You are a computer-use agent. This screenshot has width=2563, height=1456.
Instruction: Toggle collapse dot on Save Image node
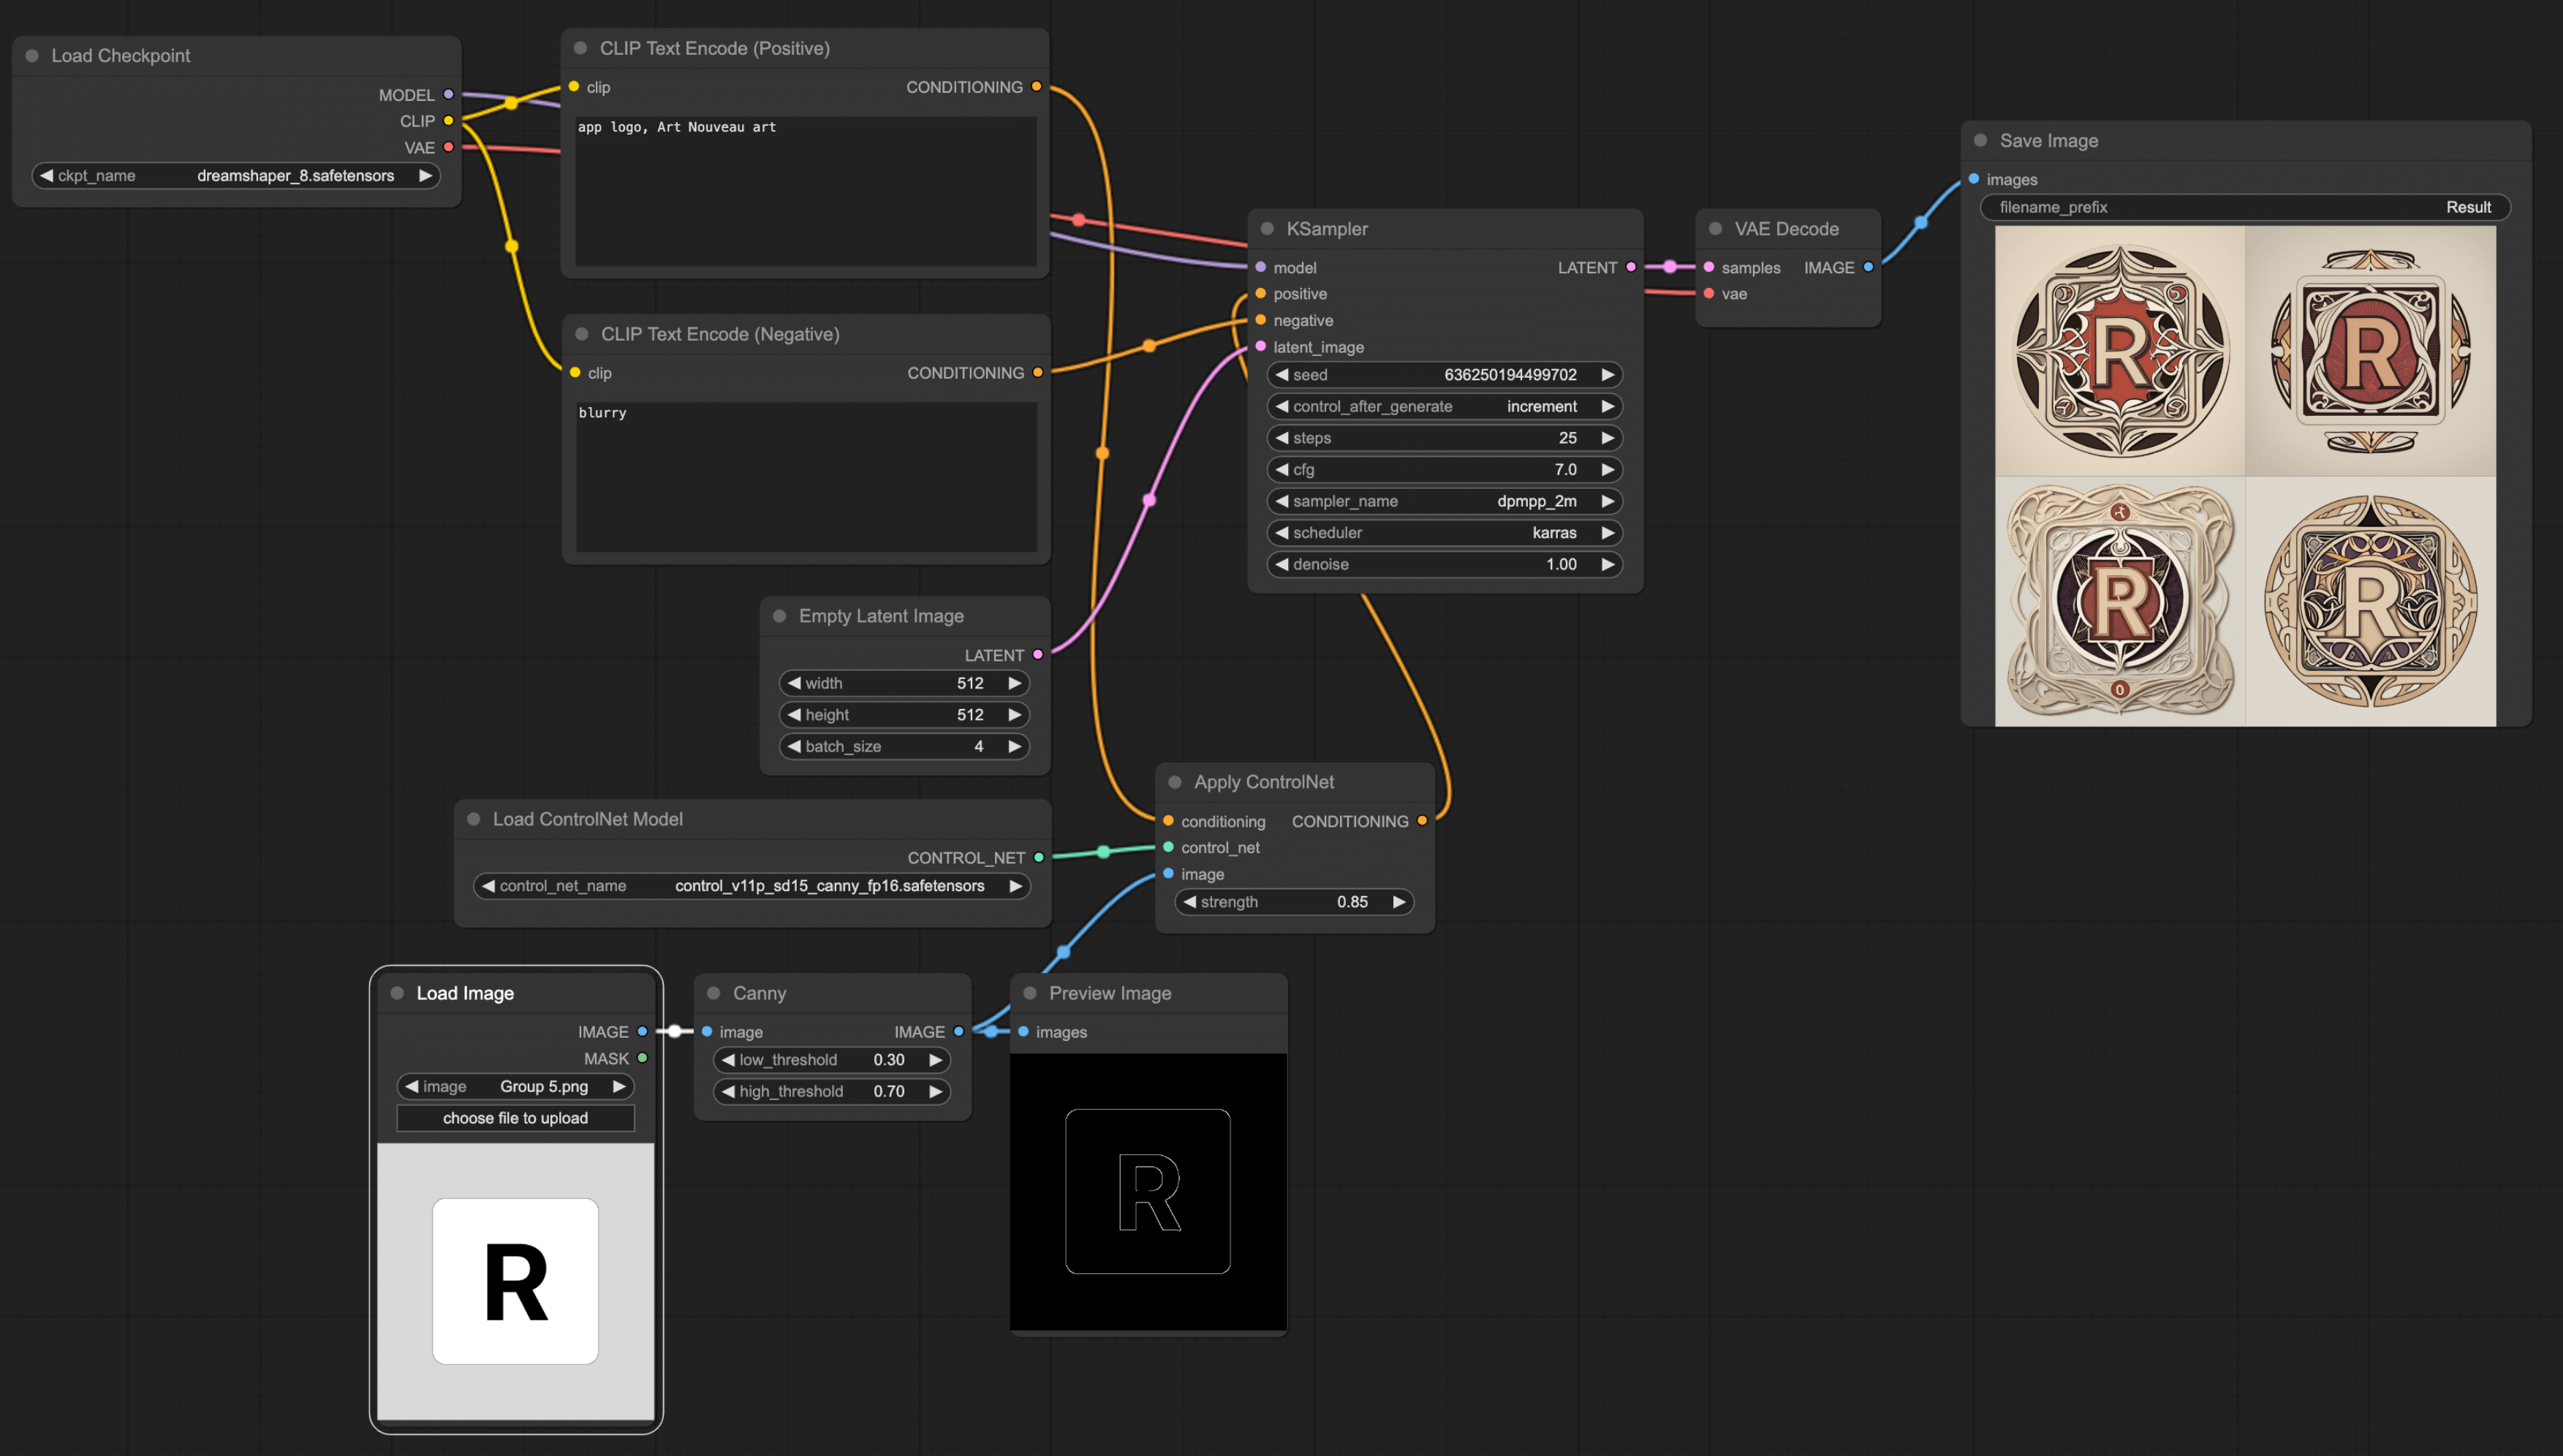coord(1980,141)
